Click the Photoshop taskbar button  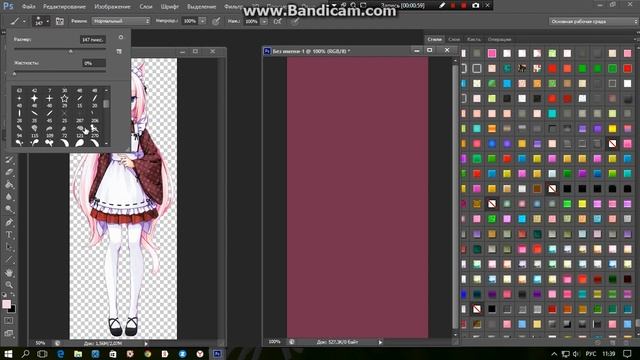(x=217, y=354)
